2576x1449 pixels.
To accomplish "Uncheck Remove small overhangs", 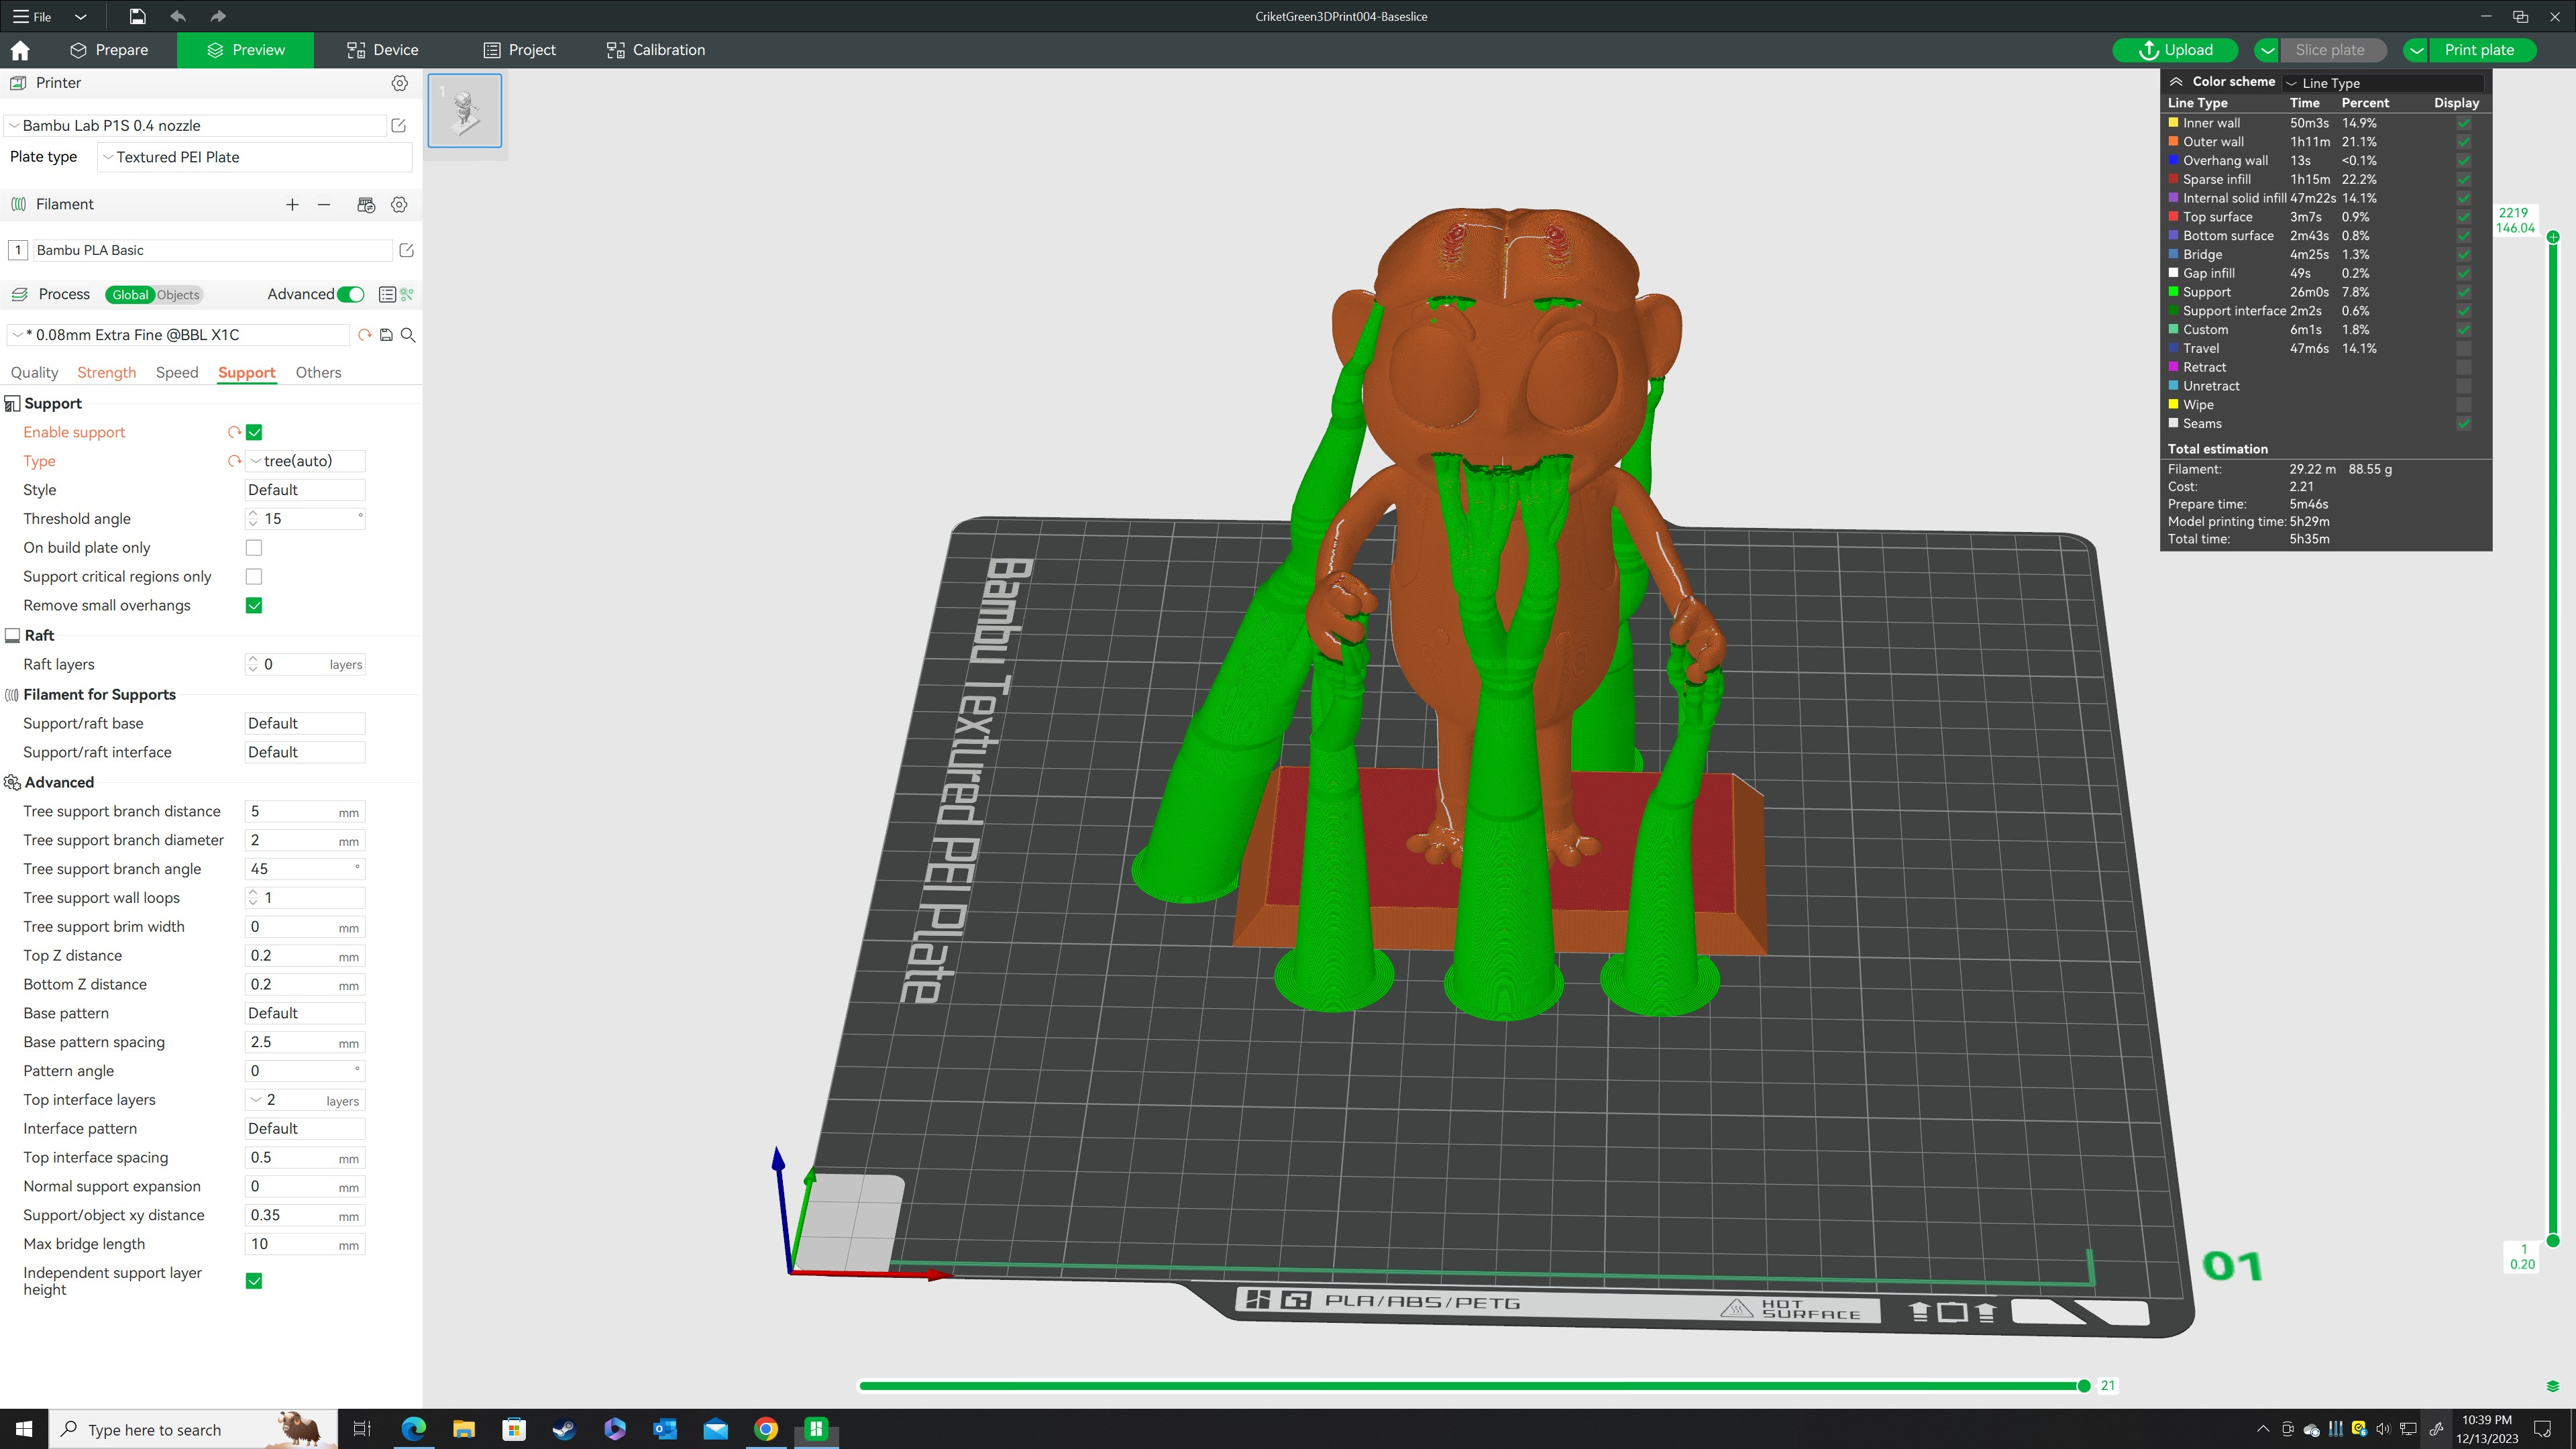I will pyautogui.click(x=254, y=605).
